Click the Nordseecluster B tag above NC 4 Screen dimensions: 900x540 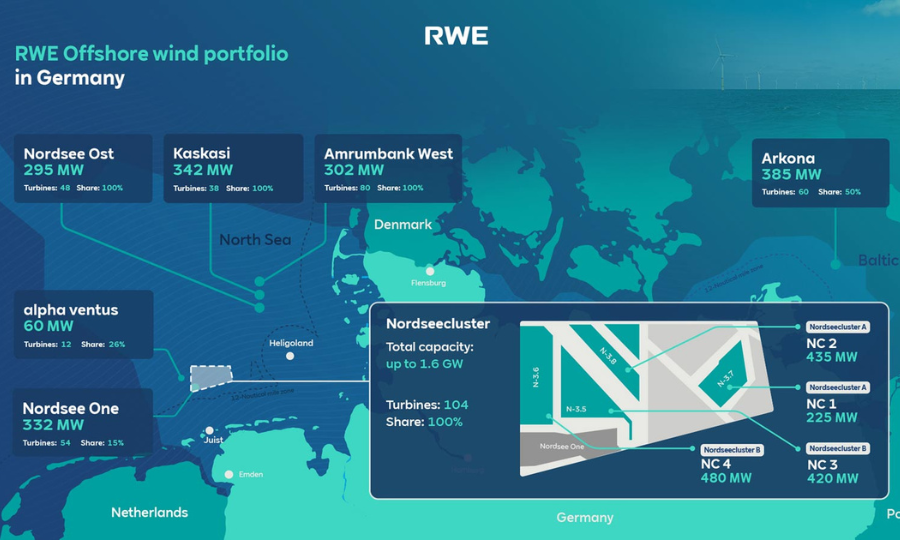[x=732, y=450]
